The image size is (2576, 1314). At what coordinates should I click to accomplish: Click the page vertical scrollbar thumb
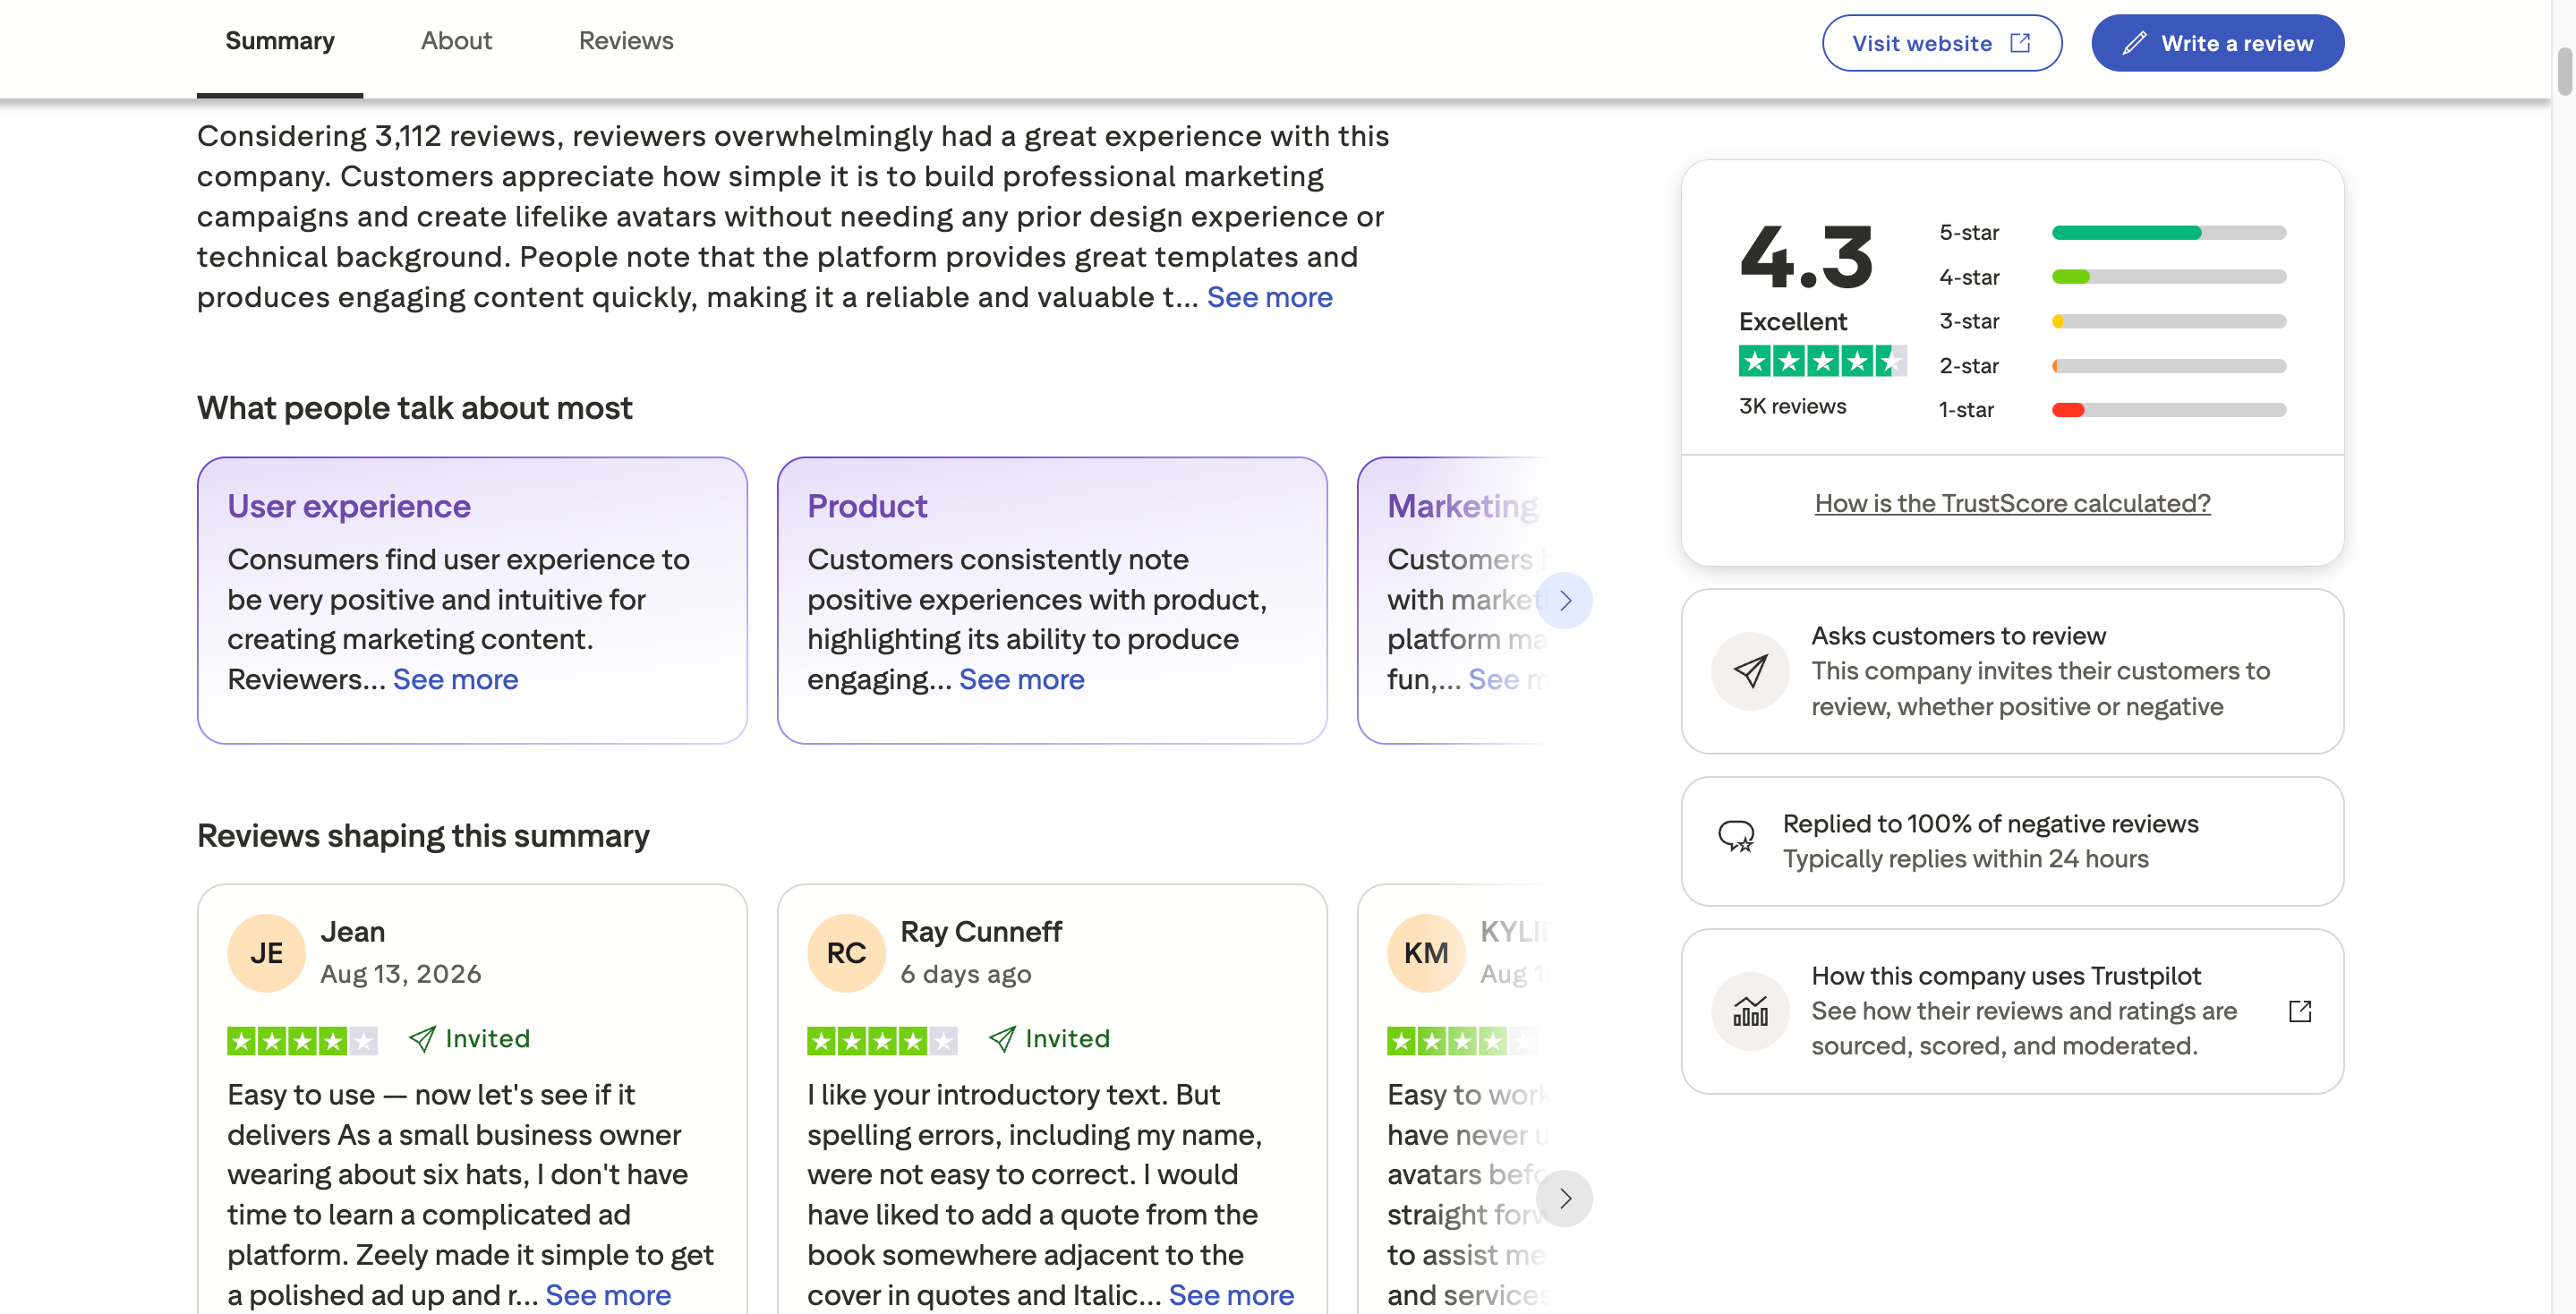2564,70
